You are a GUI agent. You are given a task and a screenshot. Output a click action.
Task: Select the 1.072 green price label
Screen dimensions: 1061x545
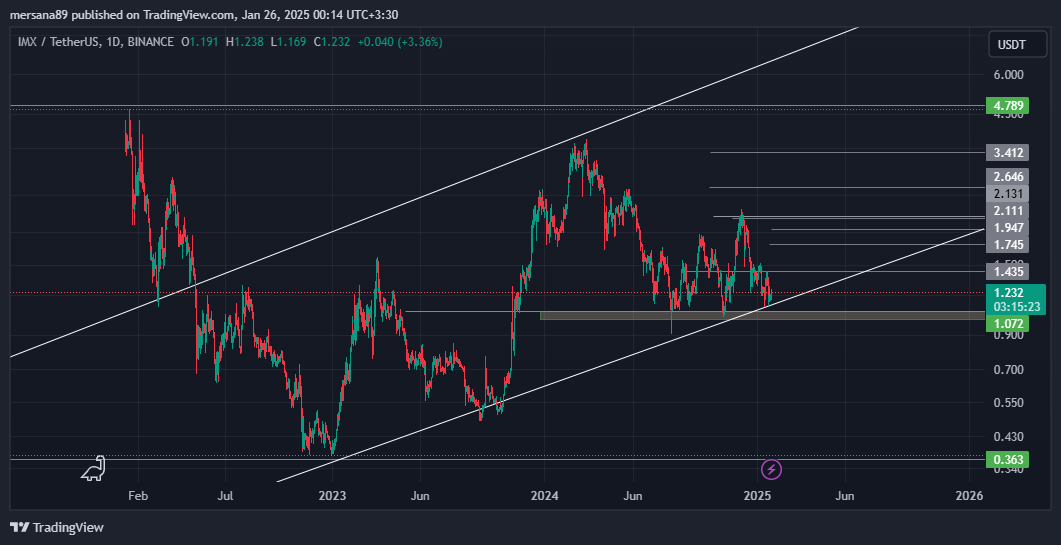(1008, 324)
